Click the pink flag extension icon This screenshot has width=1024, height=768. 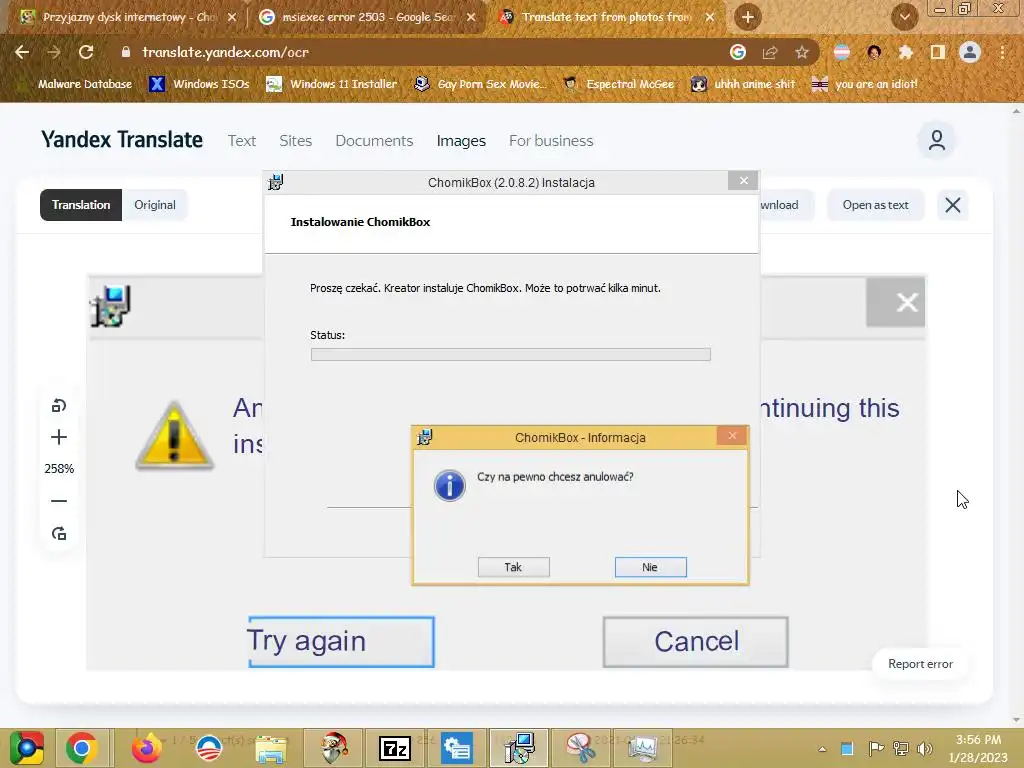[x=842, y=52]
